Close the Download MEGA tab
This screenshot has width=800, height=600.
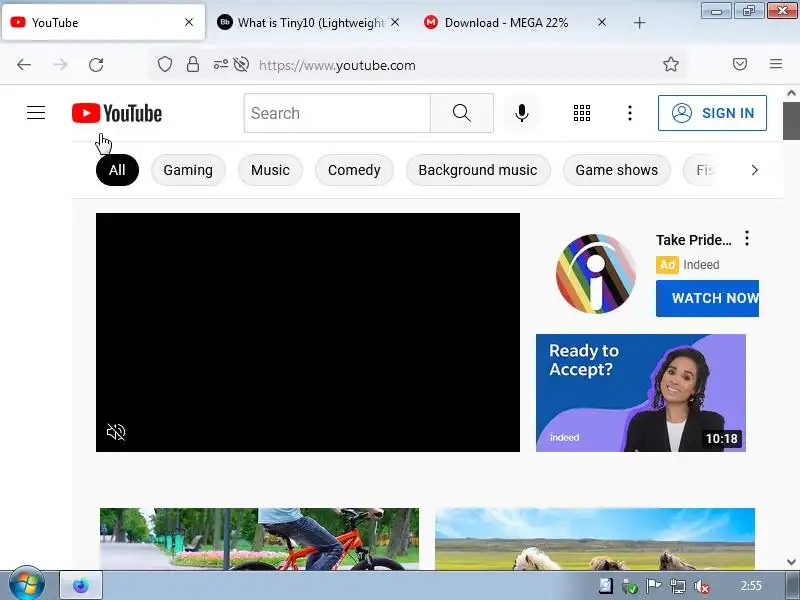[602, 22]
